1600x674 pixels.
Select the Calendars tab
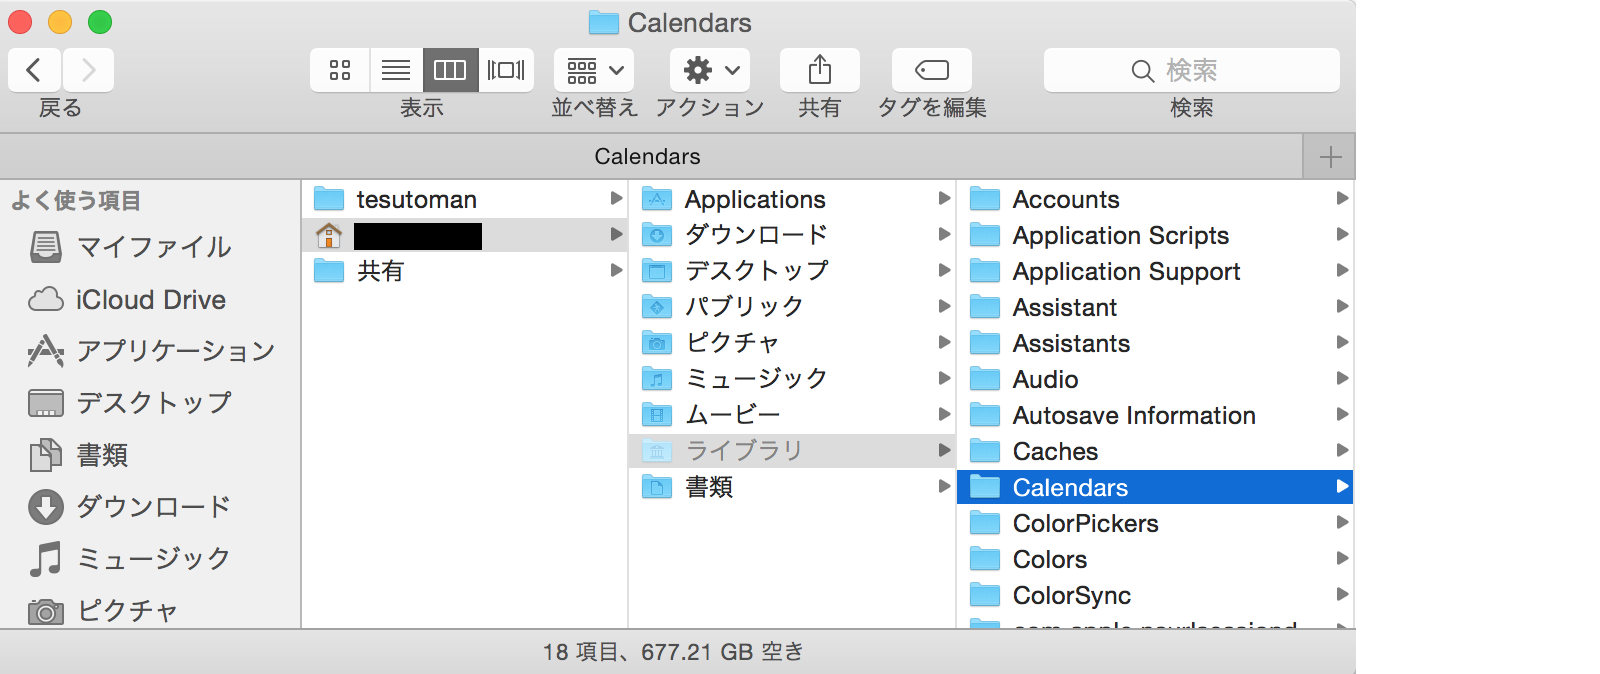(647, 157)
